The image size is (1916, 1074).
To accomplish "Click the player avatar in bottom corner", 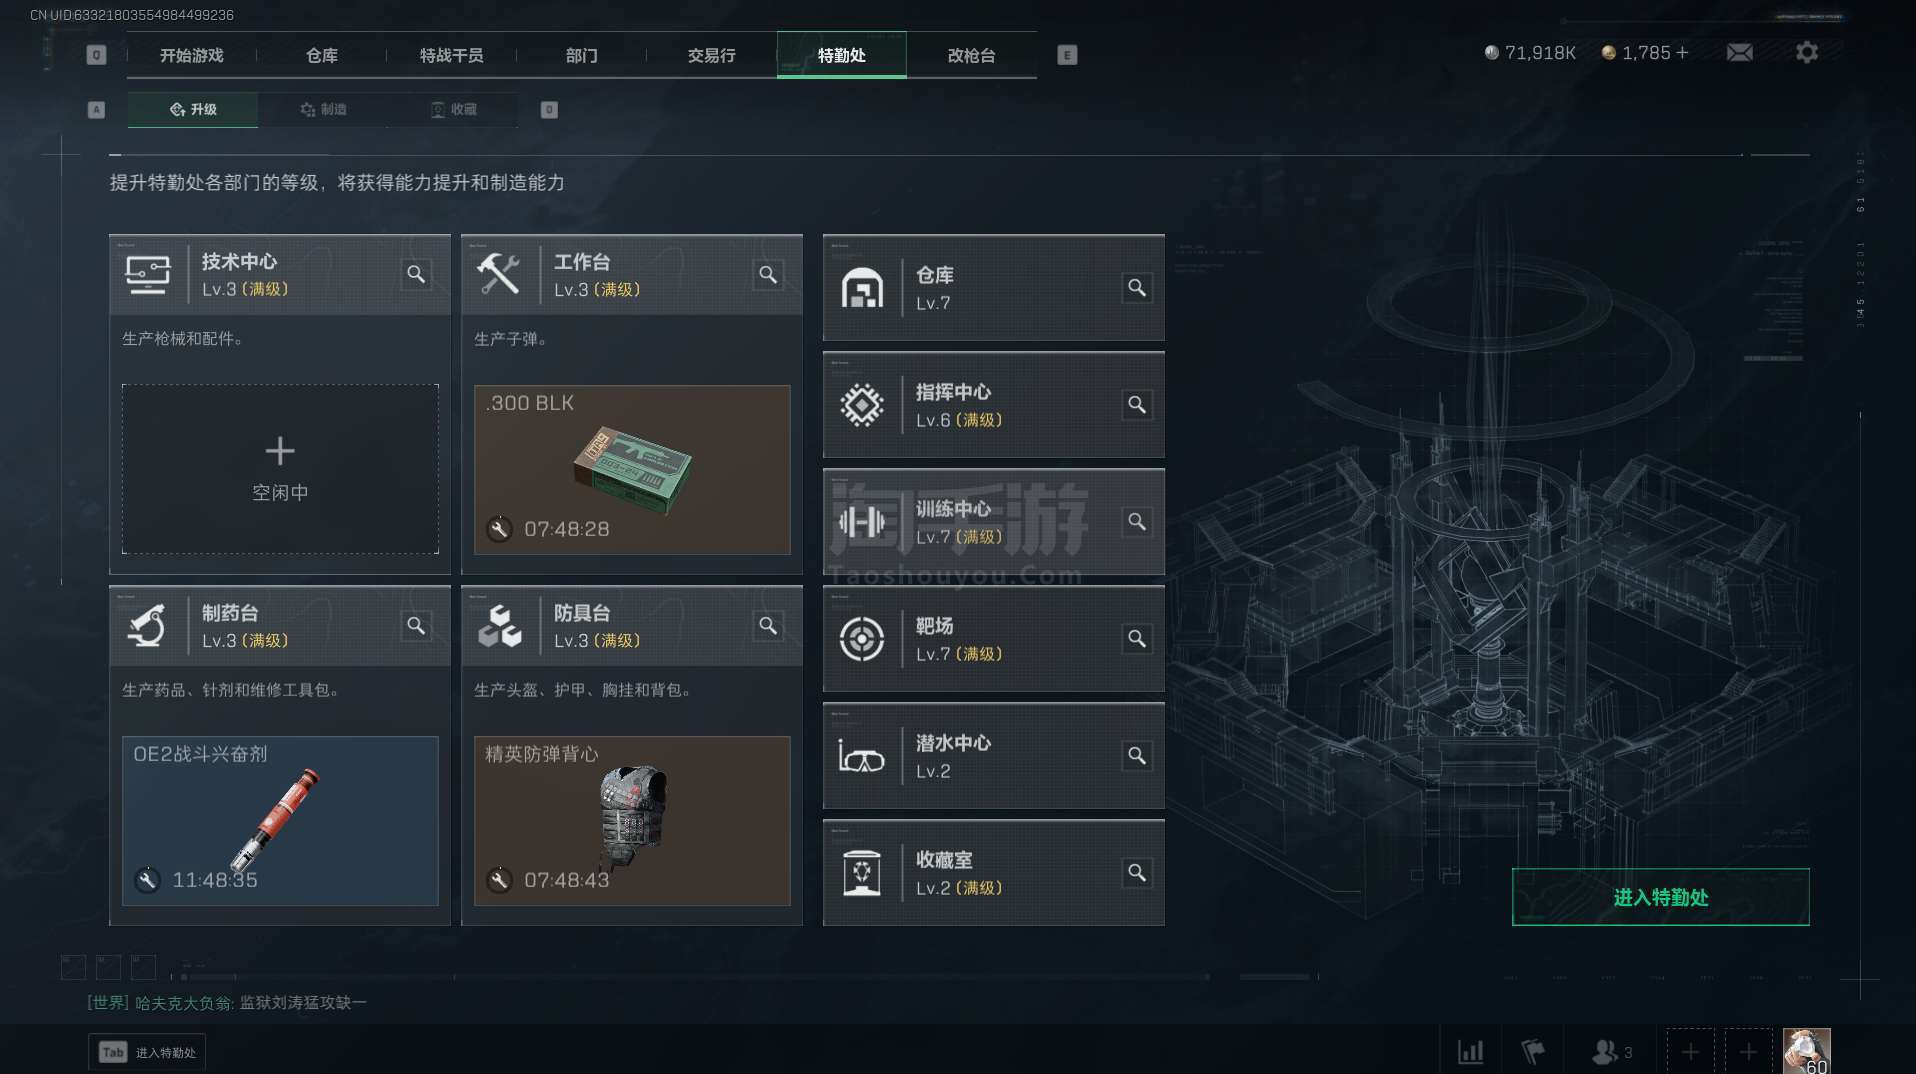I will click(1806, 1051).
